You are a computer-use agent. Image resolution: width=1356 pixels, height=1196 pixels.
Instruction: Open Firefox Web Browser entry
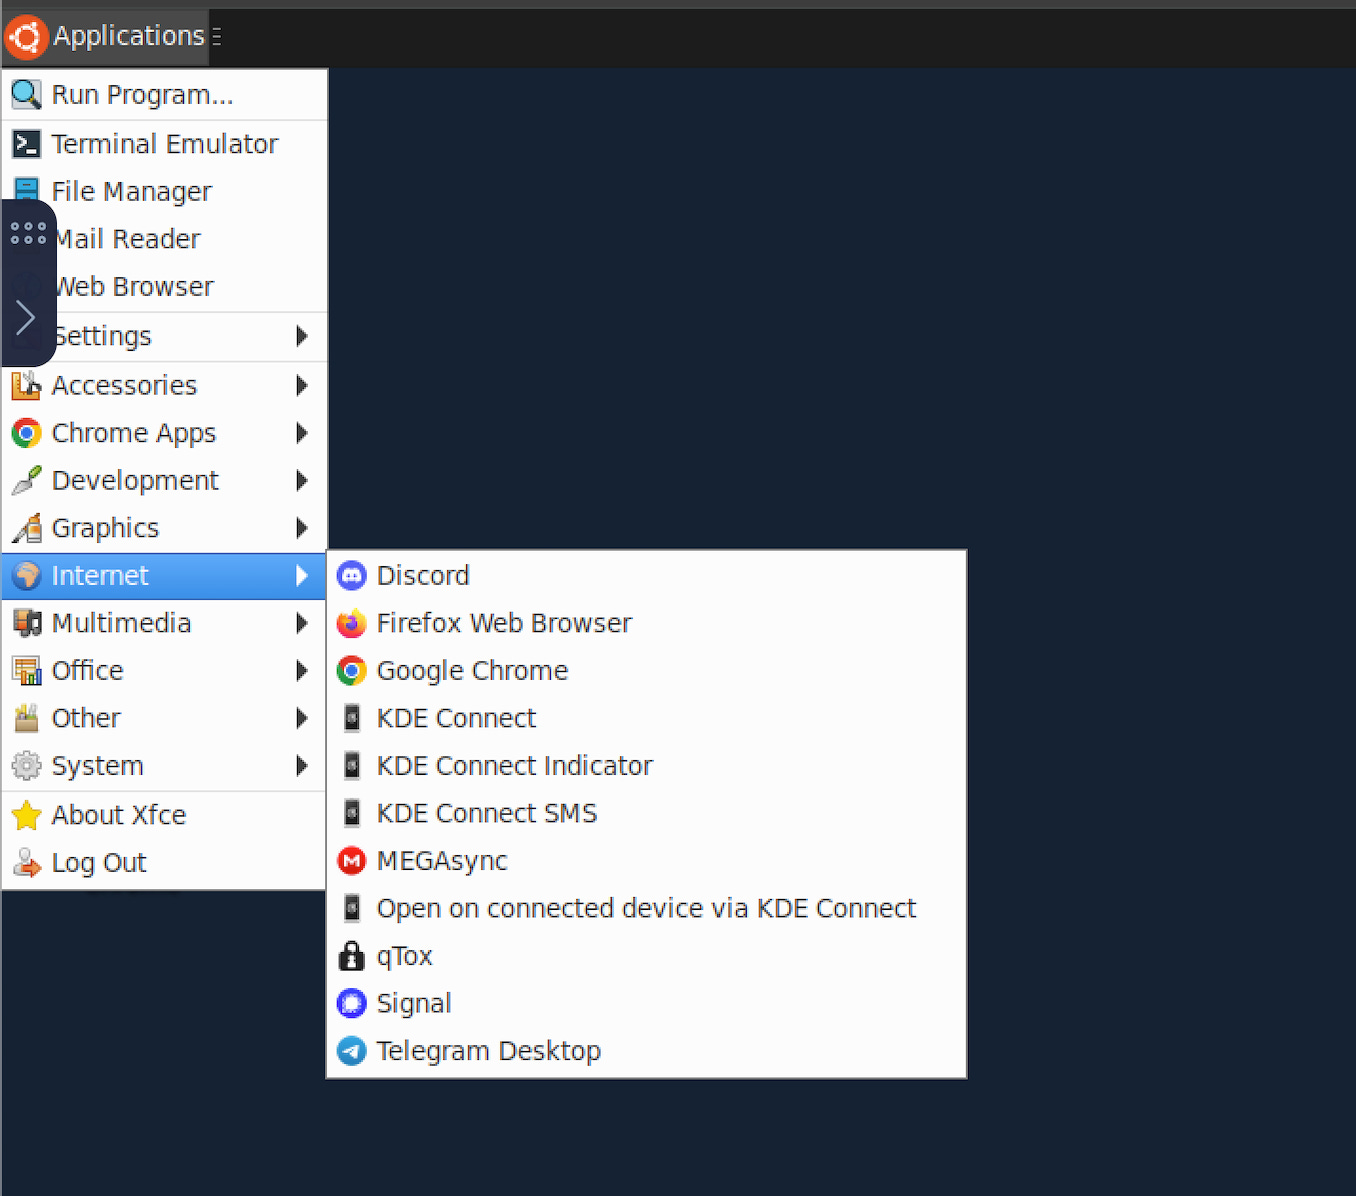[x=646, y=623]
